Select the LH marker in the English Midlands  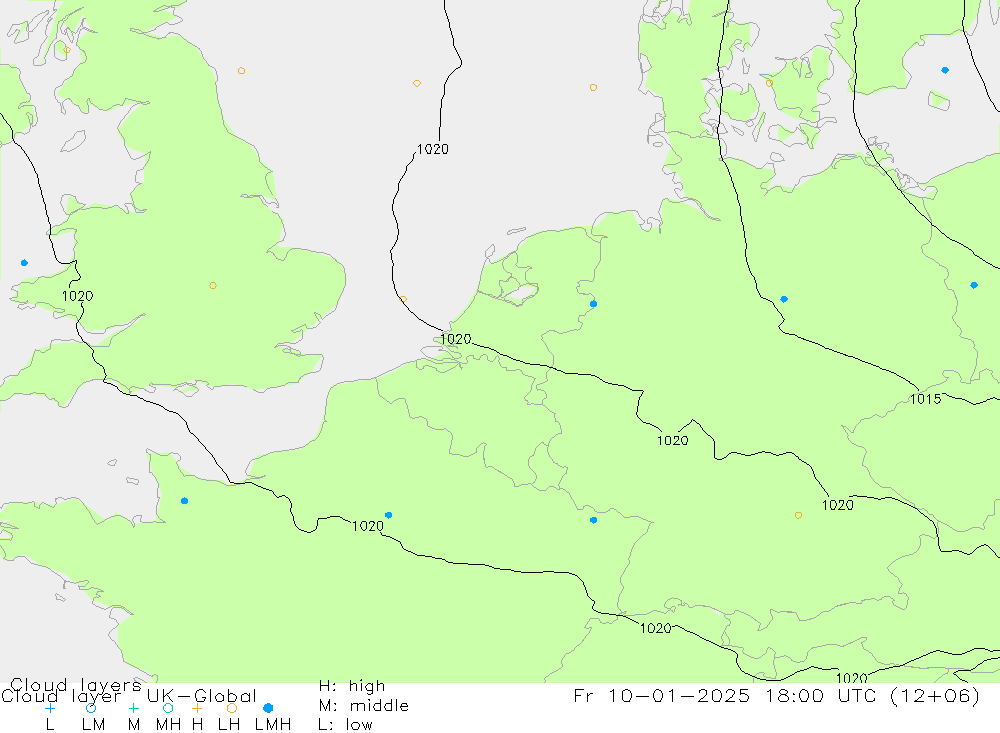213,285
